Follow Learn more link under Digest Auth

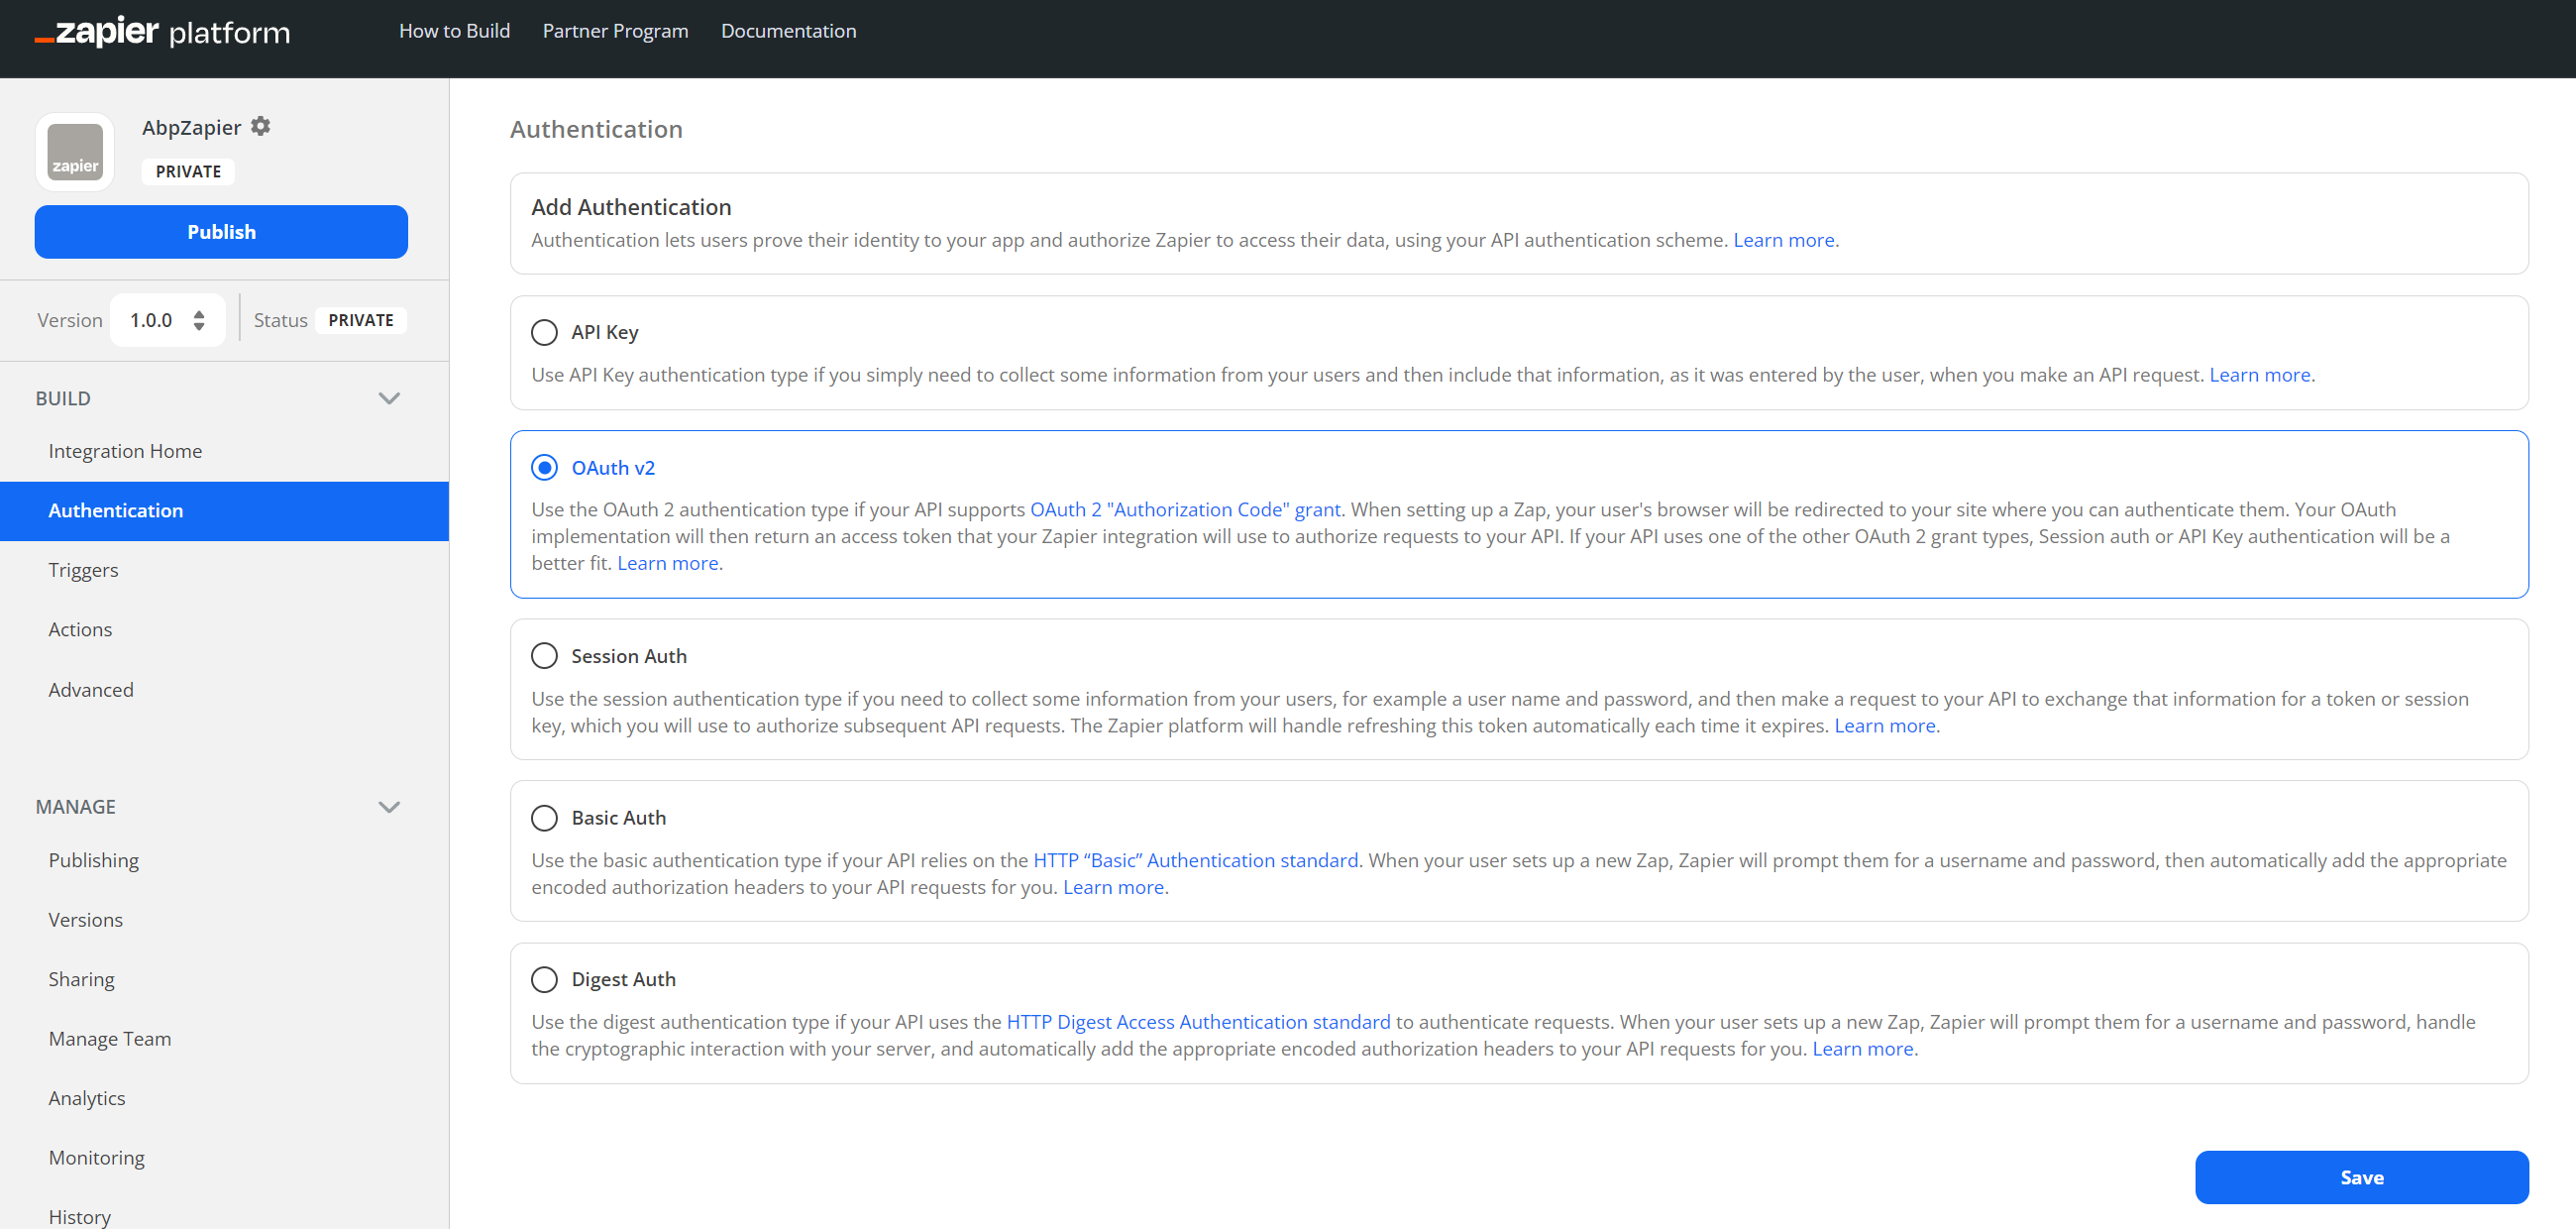[1862, 1049]
